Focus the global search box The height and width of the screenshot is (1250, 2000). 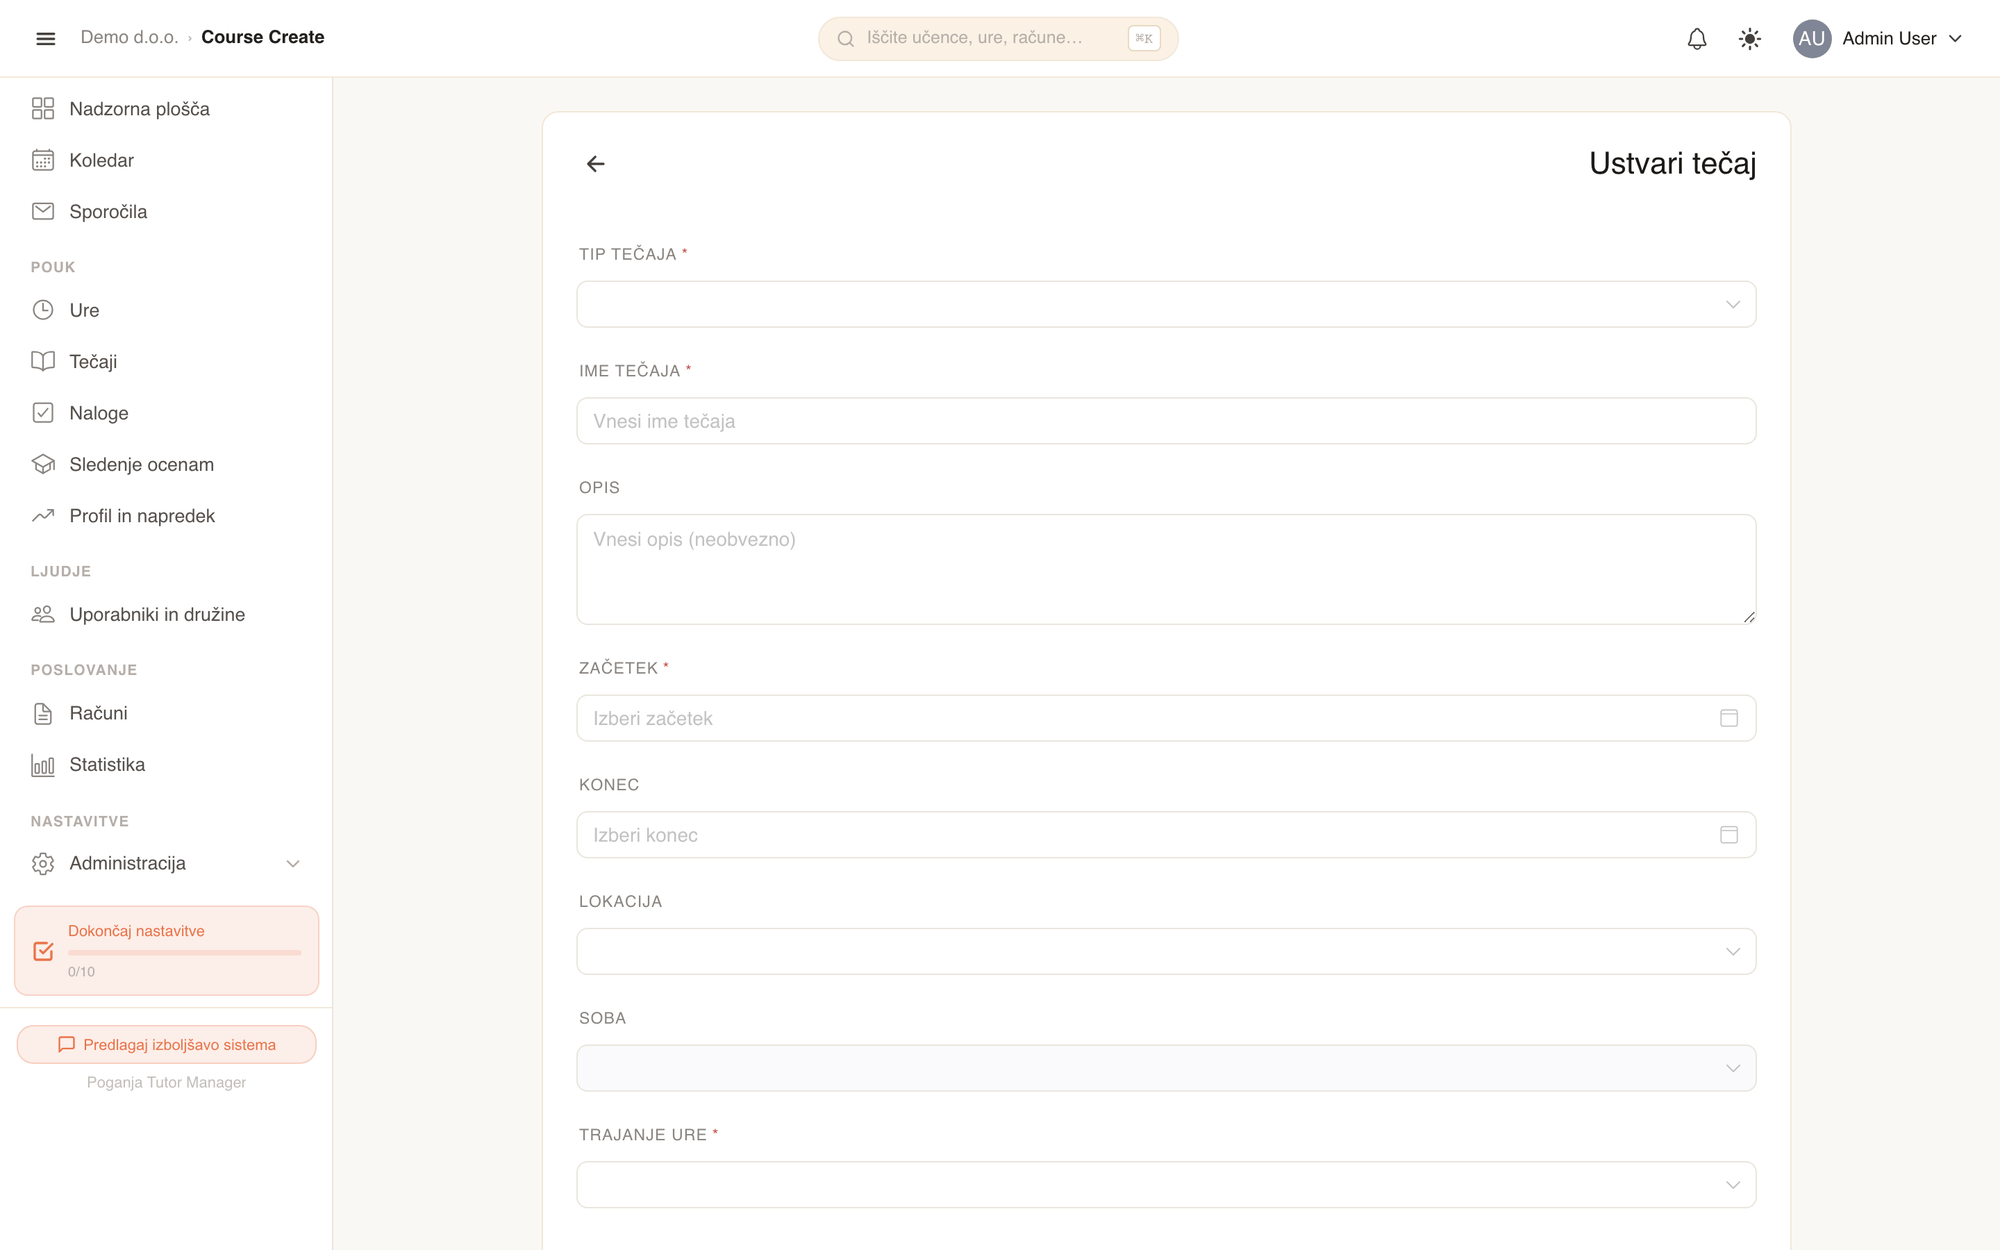[x=998, y=38]
